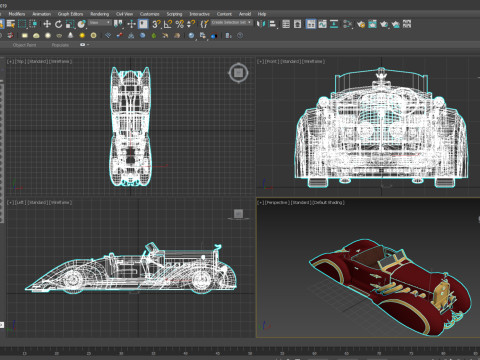Image resolution: width=480 pixels, height=360 pixels.
Task: Click the yellow sun icon in second toolbar
Action: 82,35
